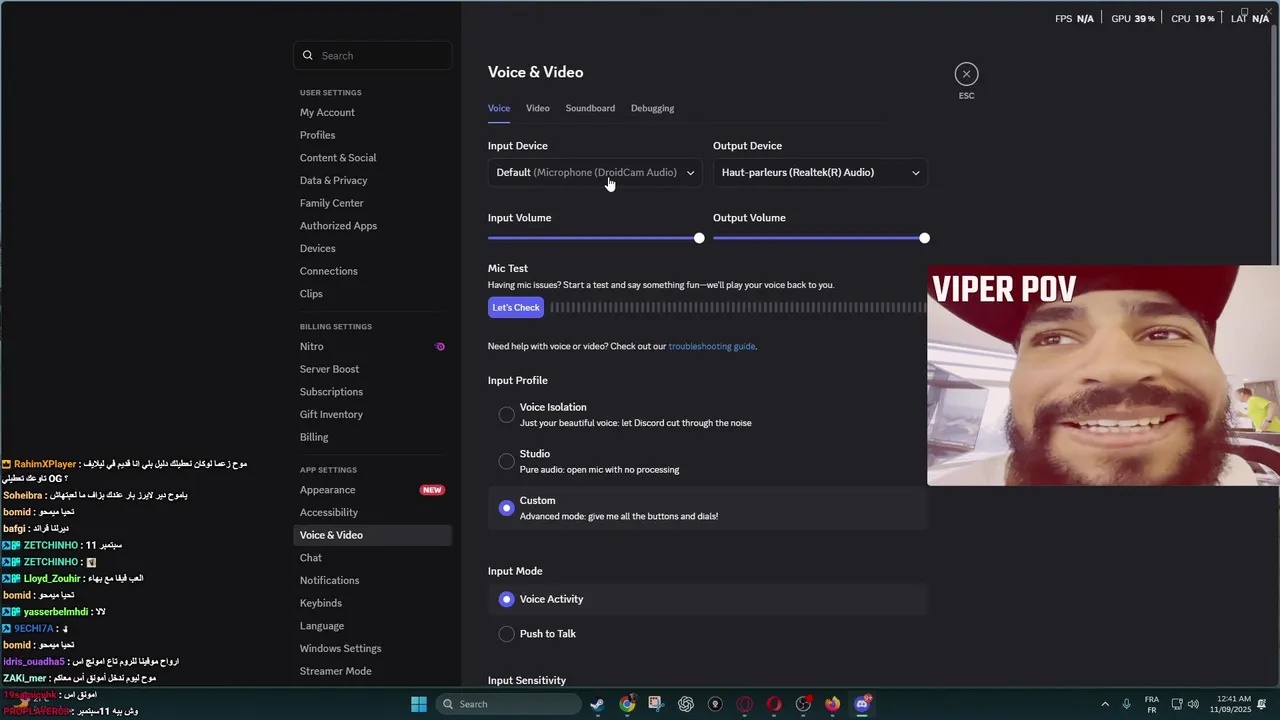Click the Input Volume slider handle
This screenshot has height=720, width=1280.
(x=699, y=238)
